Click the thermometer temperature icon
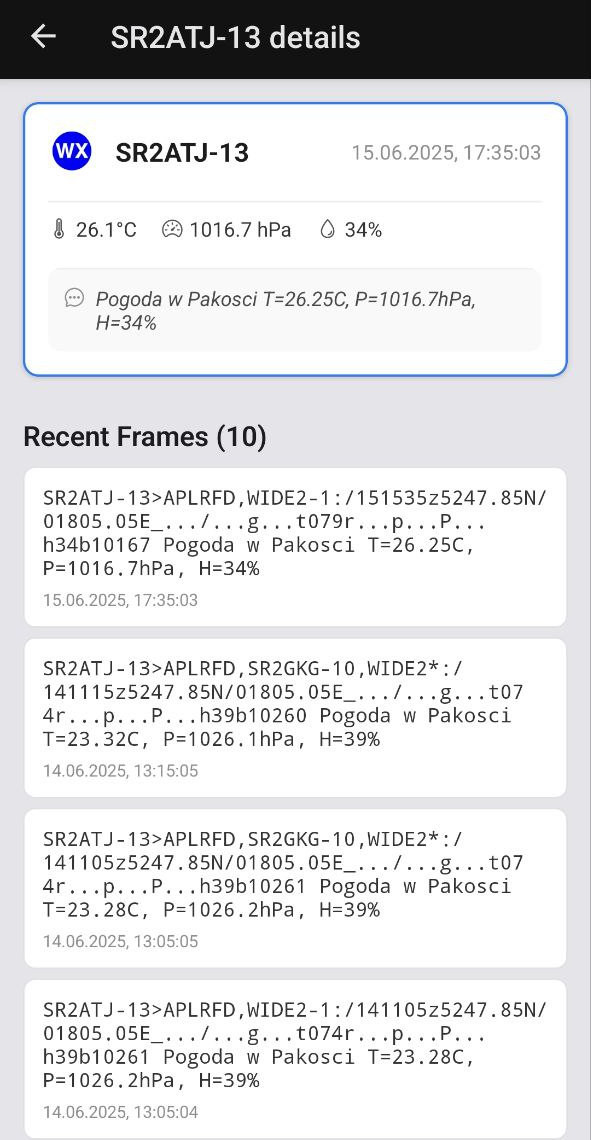The height and width of the screenshot is (1140, 591). coord(59,230)
